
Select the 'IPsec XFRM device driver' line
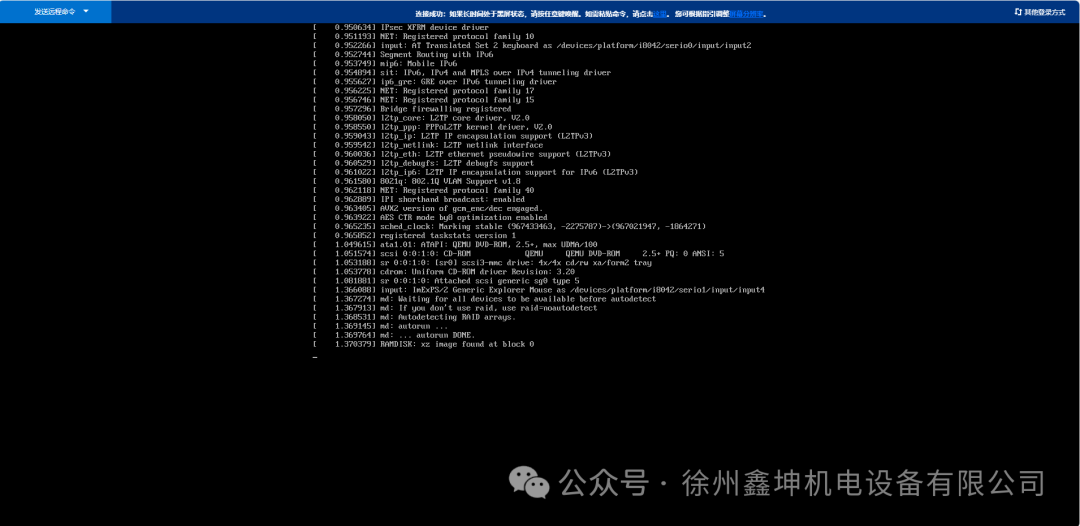pyautogui.click(x=400, y=27)
